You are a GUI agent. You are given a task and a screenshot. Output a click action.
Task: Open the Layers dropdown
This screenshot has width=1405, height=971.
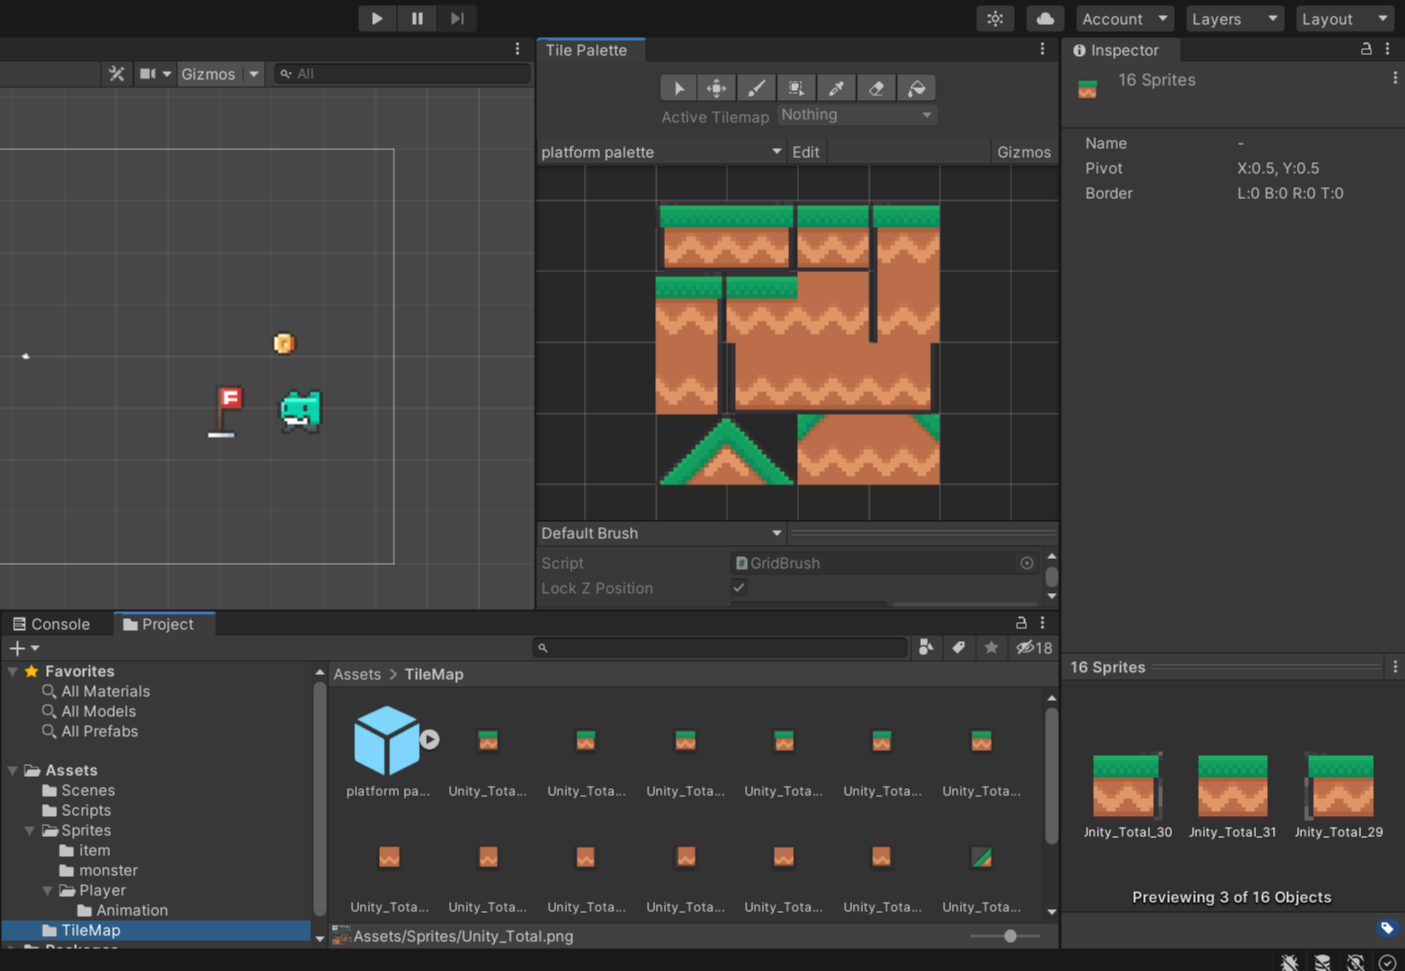click(x=1234, y=19)
